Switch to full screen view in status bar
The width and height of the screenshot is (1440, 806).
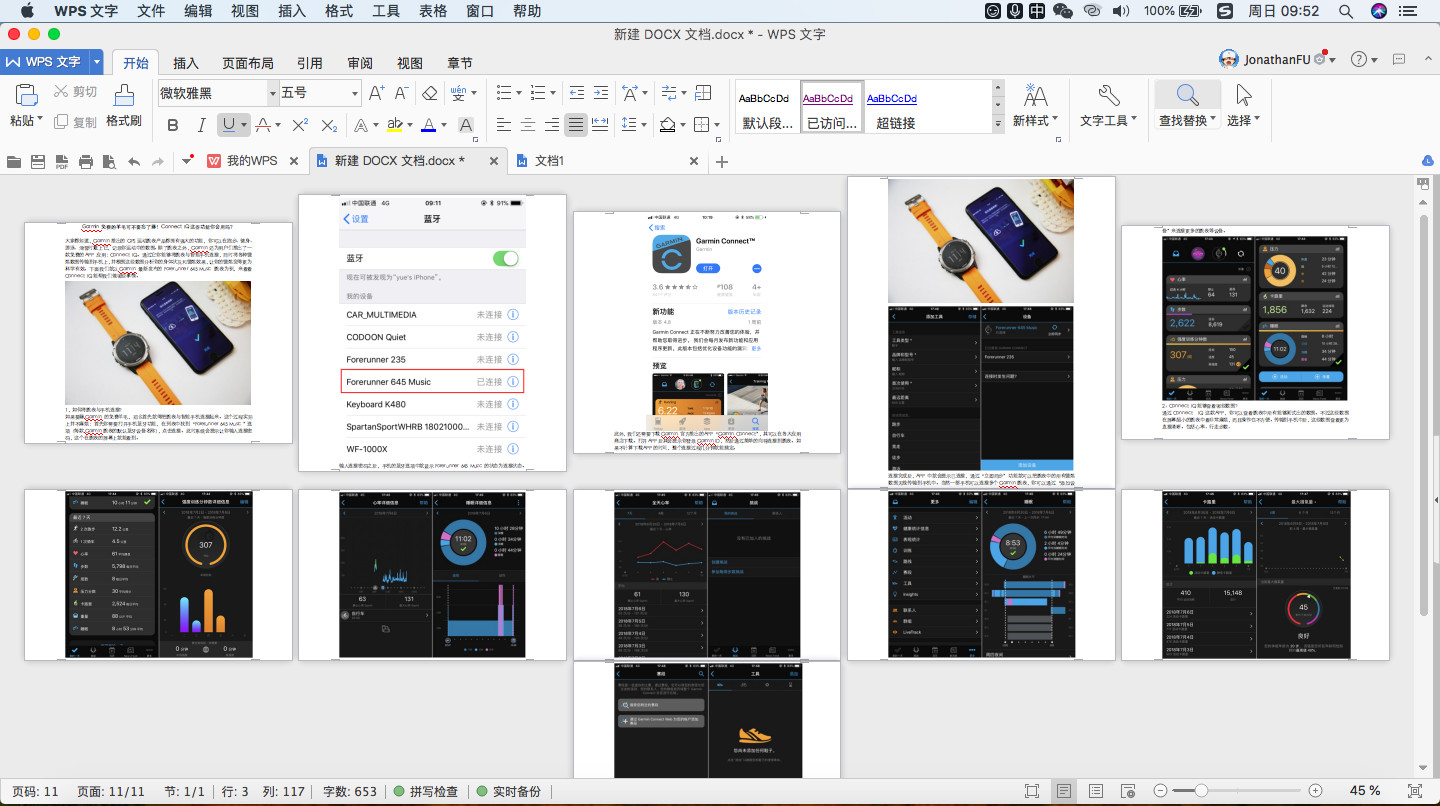(x=1032, y=791)
